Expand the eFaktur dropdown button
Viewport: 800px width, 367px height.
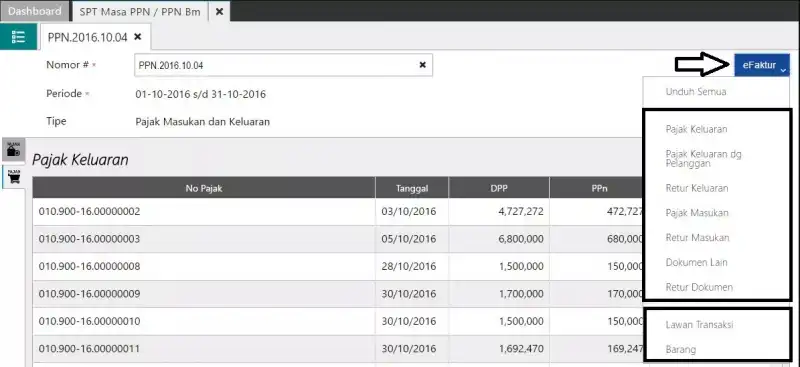click(762, 65)
